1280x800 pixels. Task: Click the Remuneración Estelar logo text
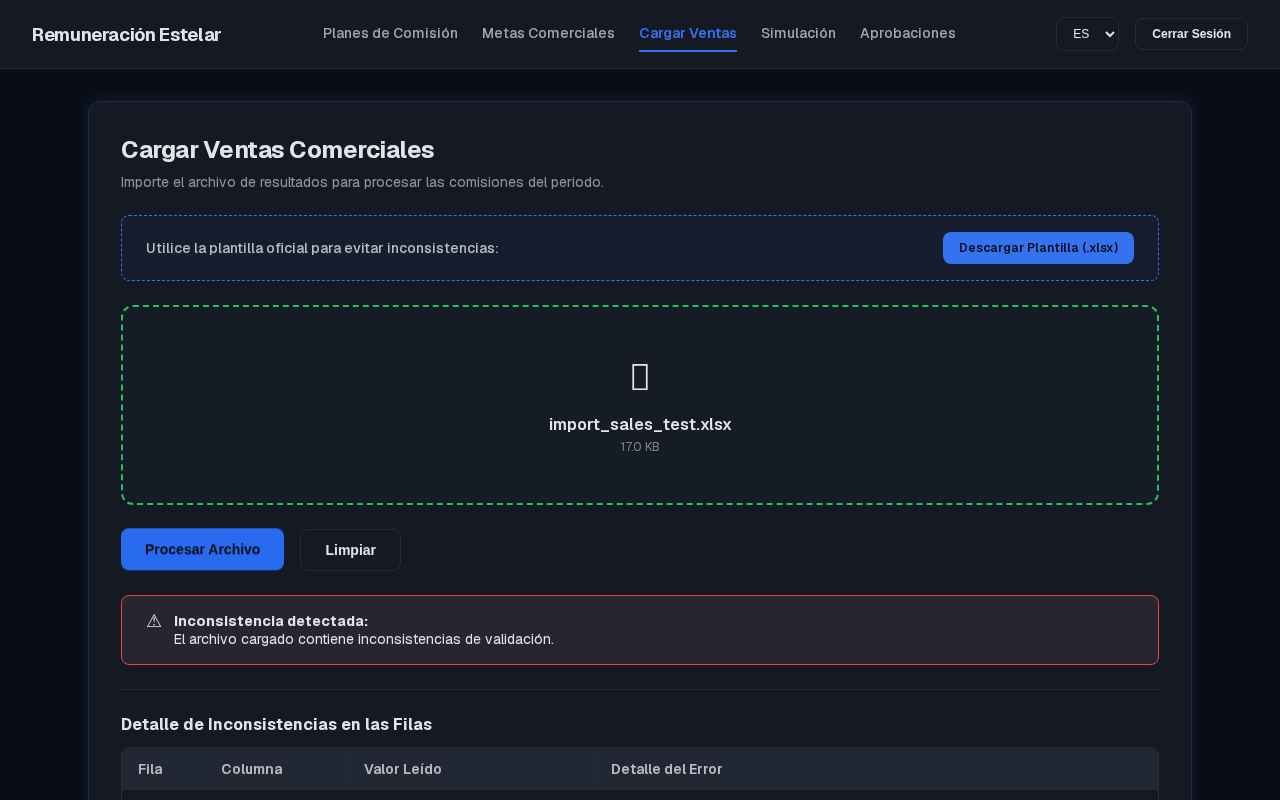click(126, 34)
